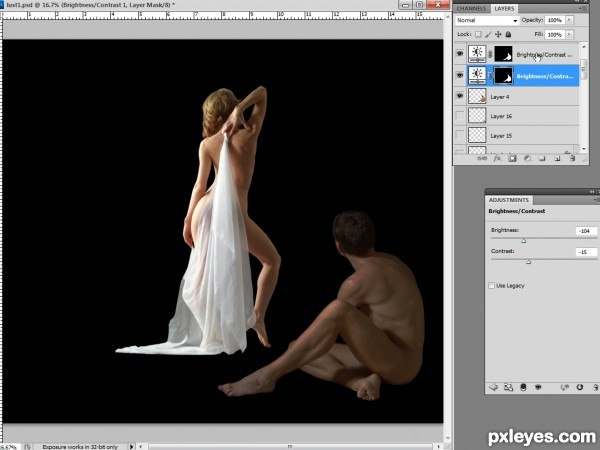Switch panel to expanded view icon
This screenshot has height=450, width=600.
[x=508, y=387]
